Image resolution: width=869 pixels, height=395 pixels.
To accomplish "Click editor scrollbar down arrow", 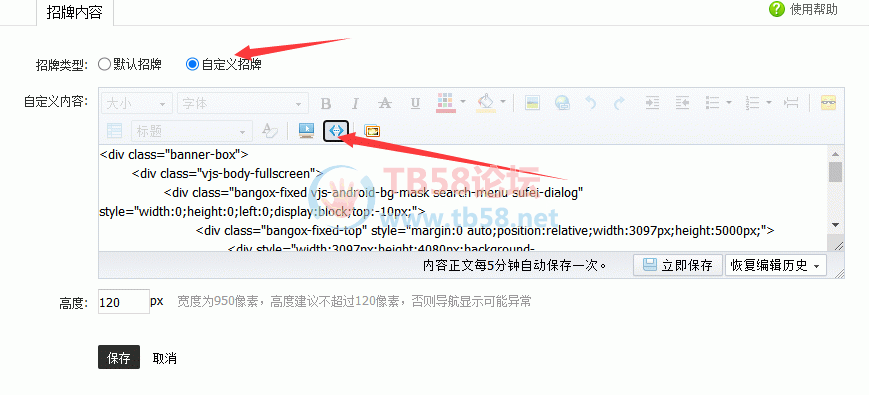I will pyautogui.click(x=836, y=224).
